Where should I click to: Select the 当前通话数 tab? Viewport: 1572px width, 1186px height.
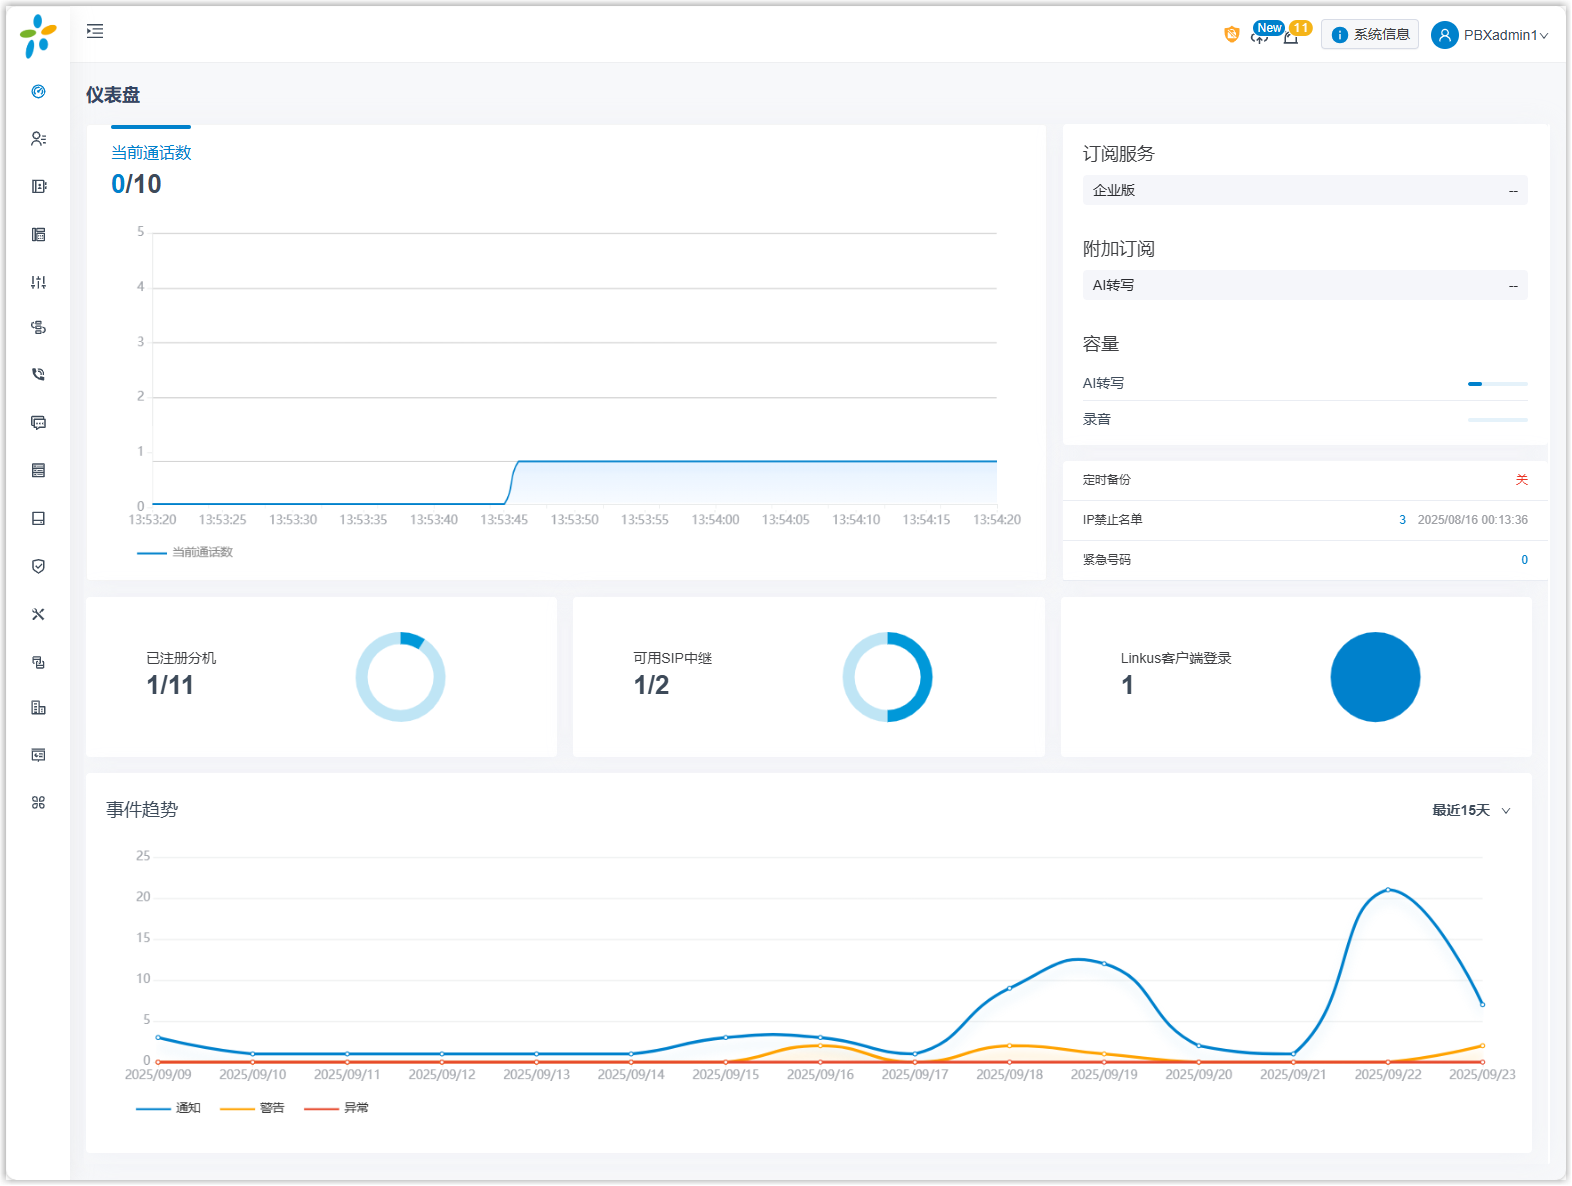pos(151,153)
